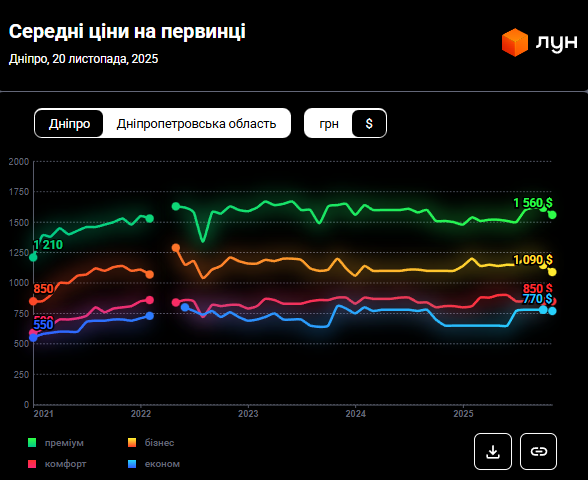Toggle the преміум series in legend
Image resolution: width=588 pixels, height=480 pixels.
pos(56,443)
